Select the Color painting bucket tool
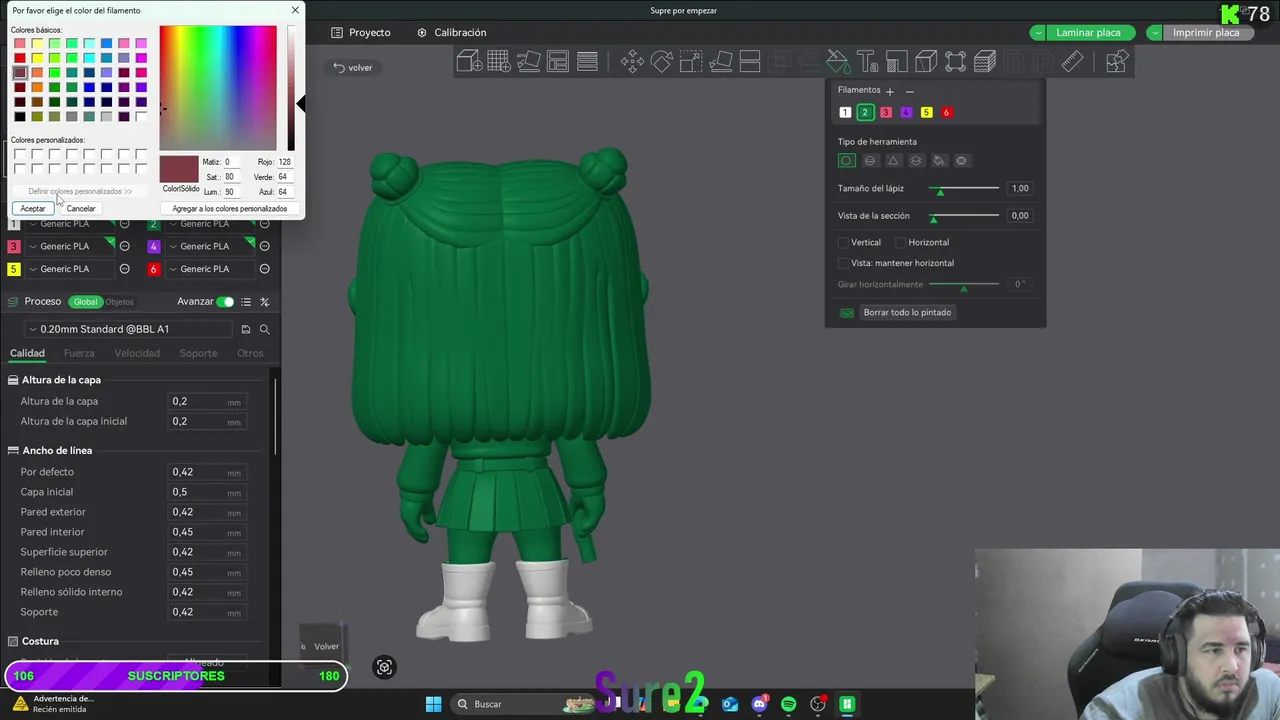 click(x=838, y=62)
